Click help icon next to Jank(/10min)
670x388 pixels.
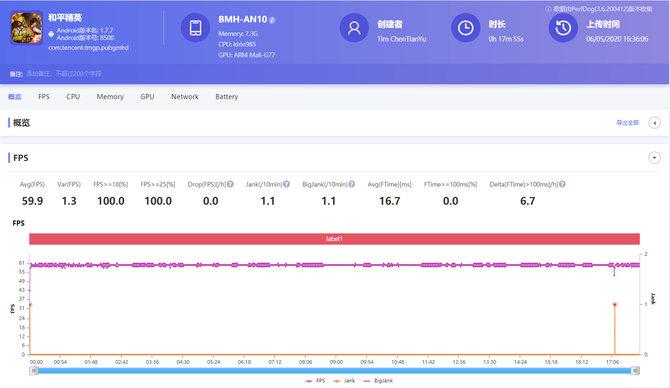tap(286, 184)
